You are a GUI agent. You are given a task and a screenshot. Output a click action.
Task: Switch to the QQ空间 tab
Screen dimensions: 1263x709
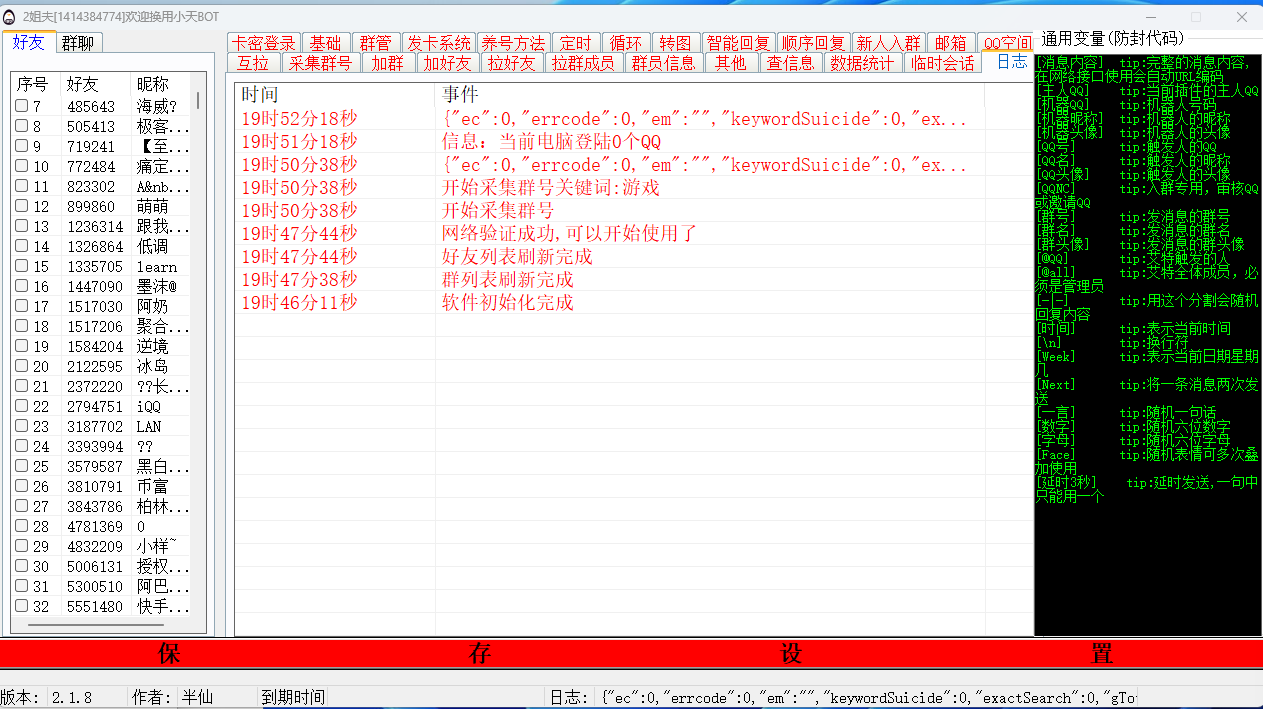click(1006, 43)
